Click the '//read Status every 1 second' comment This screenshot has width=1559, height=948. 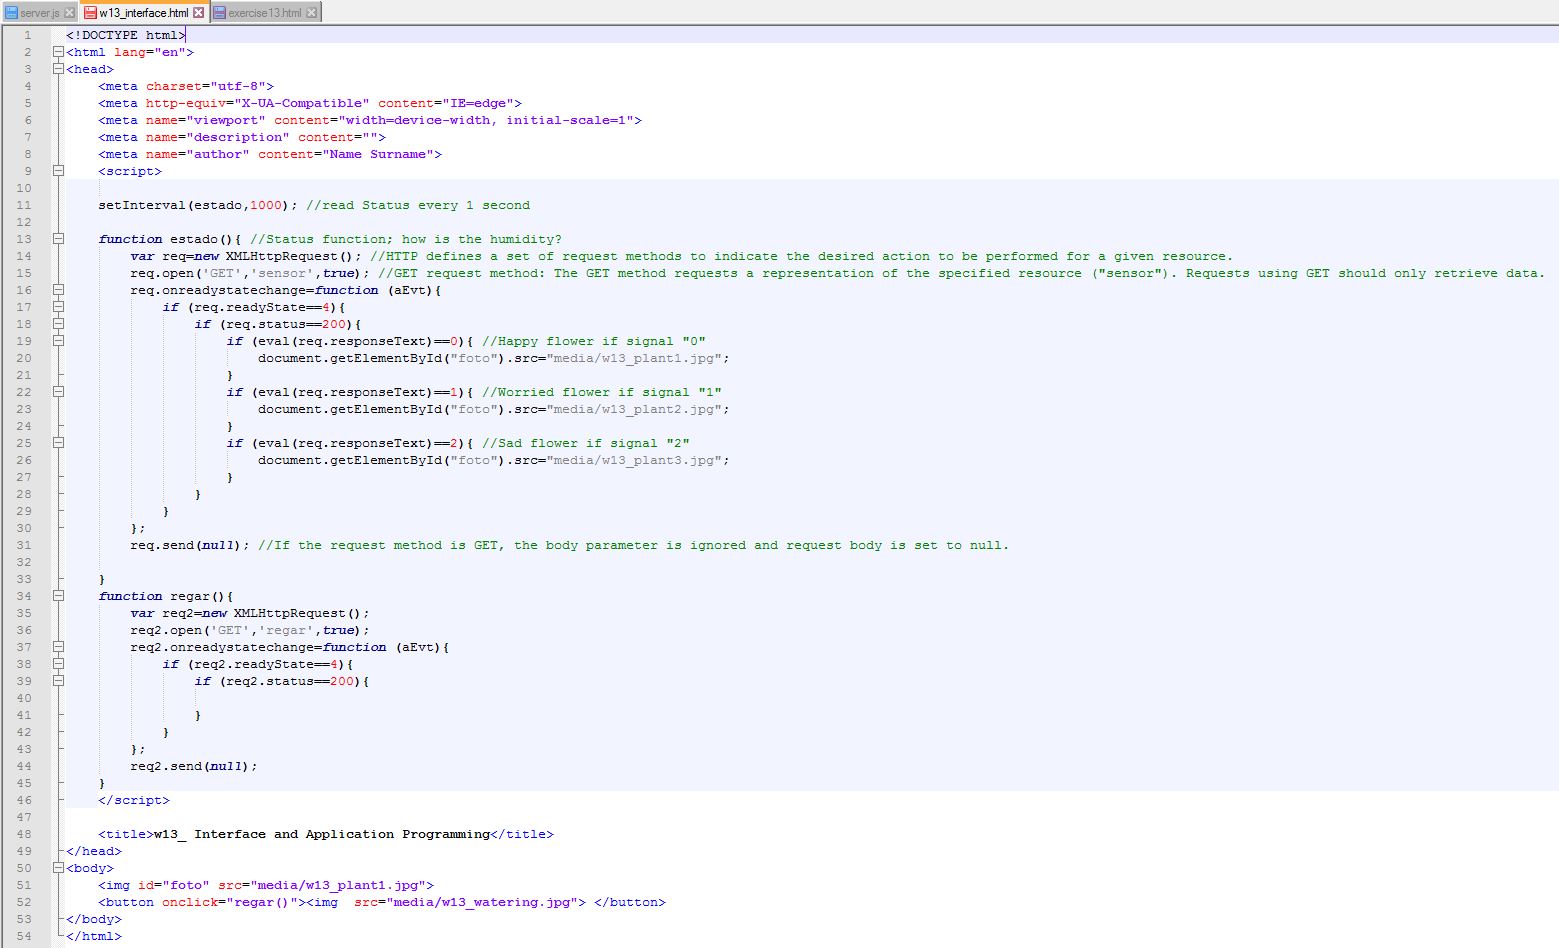418,205
